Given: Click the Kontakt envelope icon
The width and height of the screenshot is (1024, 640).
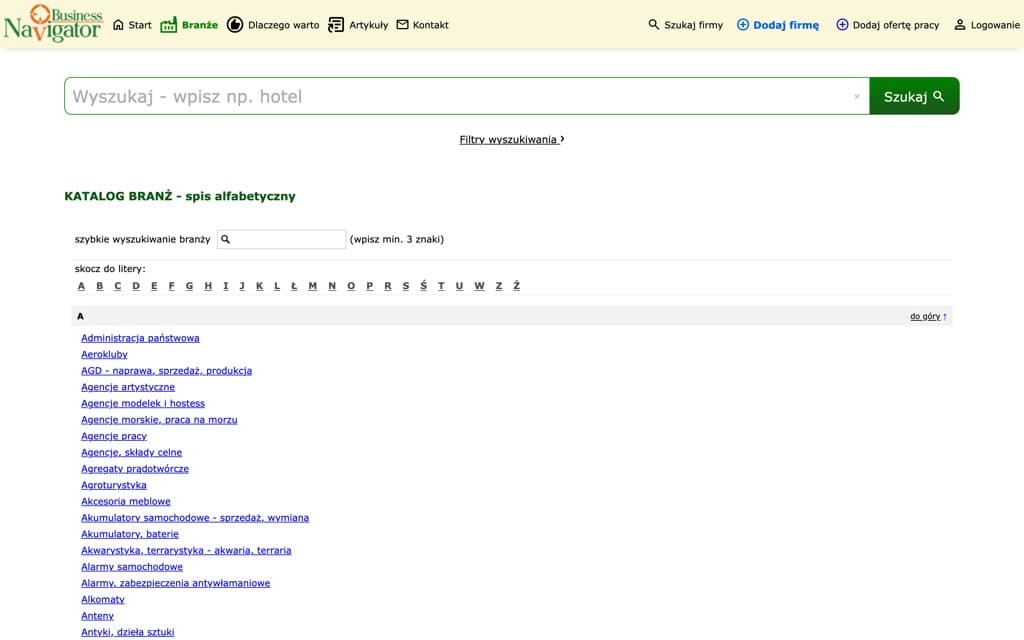Looking at the screenshot, I should tap(402, 24).
